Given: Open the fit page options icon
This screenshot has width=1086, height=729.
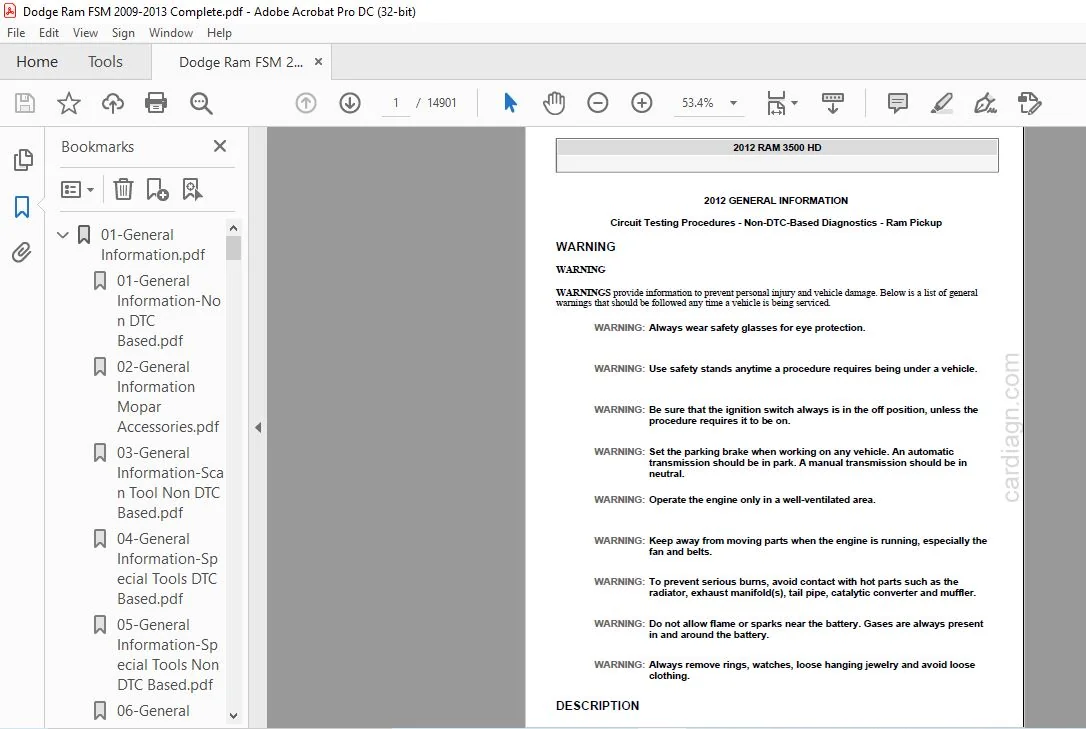Looking at the screenshot, I should pos(776,103).
